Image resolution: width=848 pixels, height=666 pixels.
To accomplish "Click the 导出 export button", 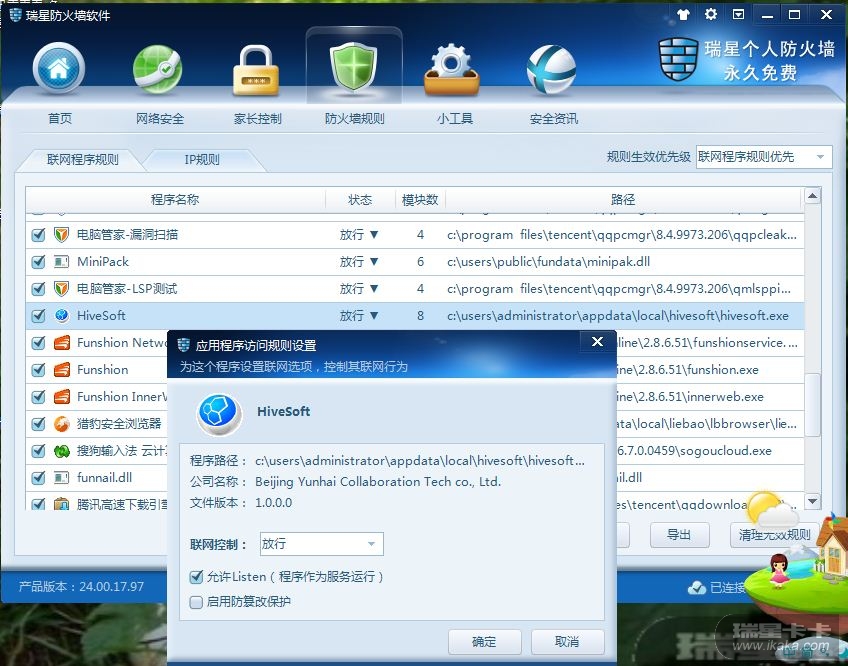I will 679,535.
